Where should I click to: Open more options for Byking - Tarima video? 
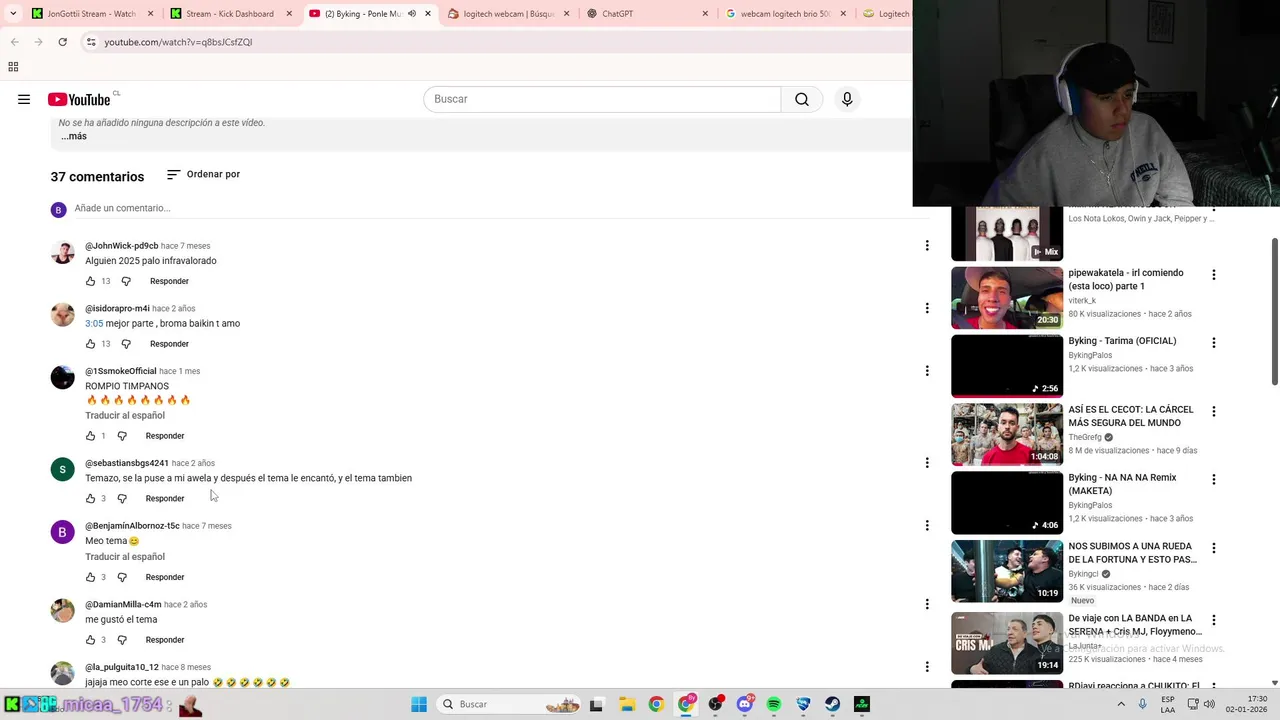[x=1214, y=343]
